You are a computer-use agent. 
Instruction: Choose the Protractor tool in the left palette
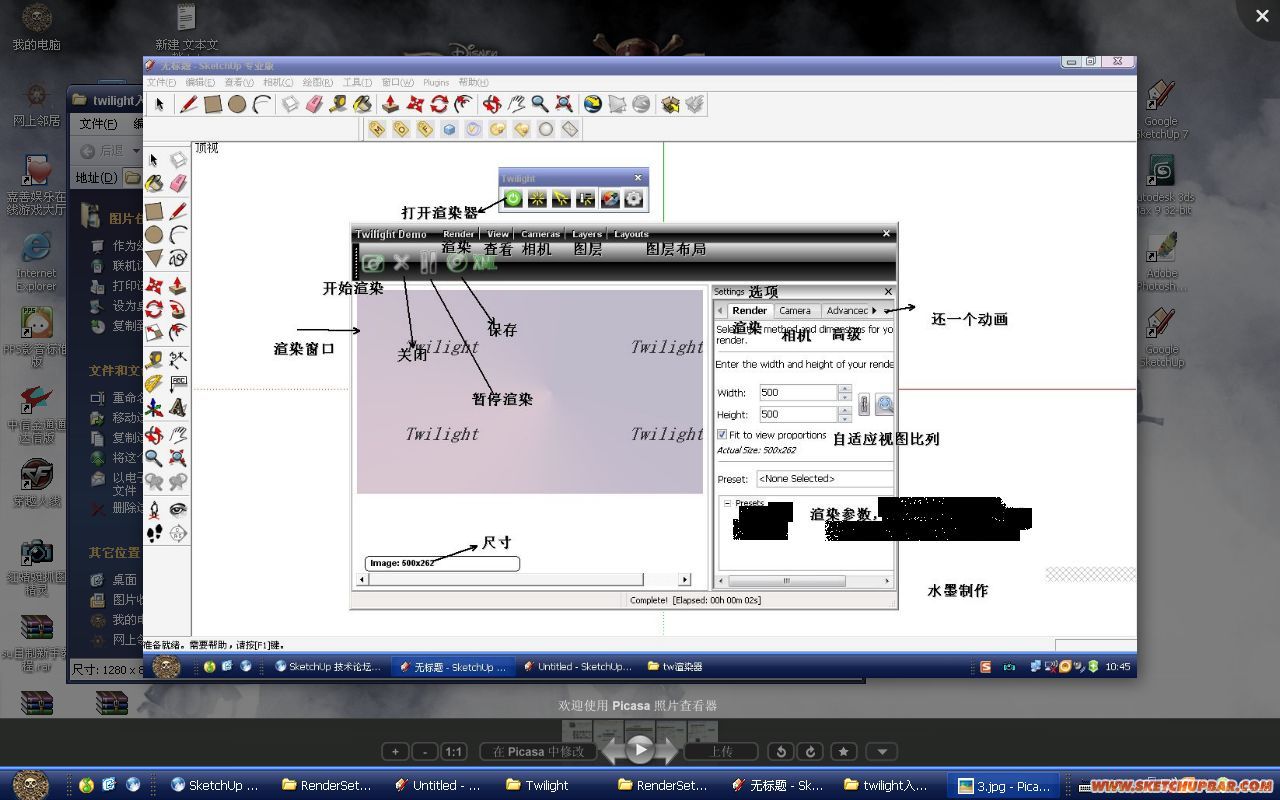pyautogui.click(x=154, y=383)
